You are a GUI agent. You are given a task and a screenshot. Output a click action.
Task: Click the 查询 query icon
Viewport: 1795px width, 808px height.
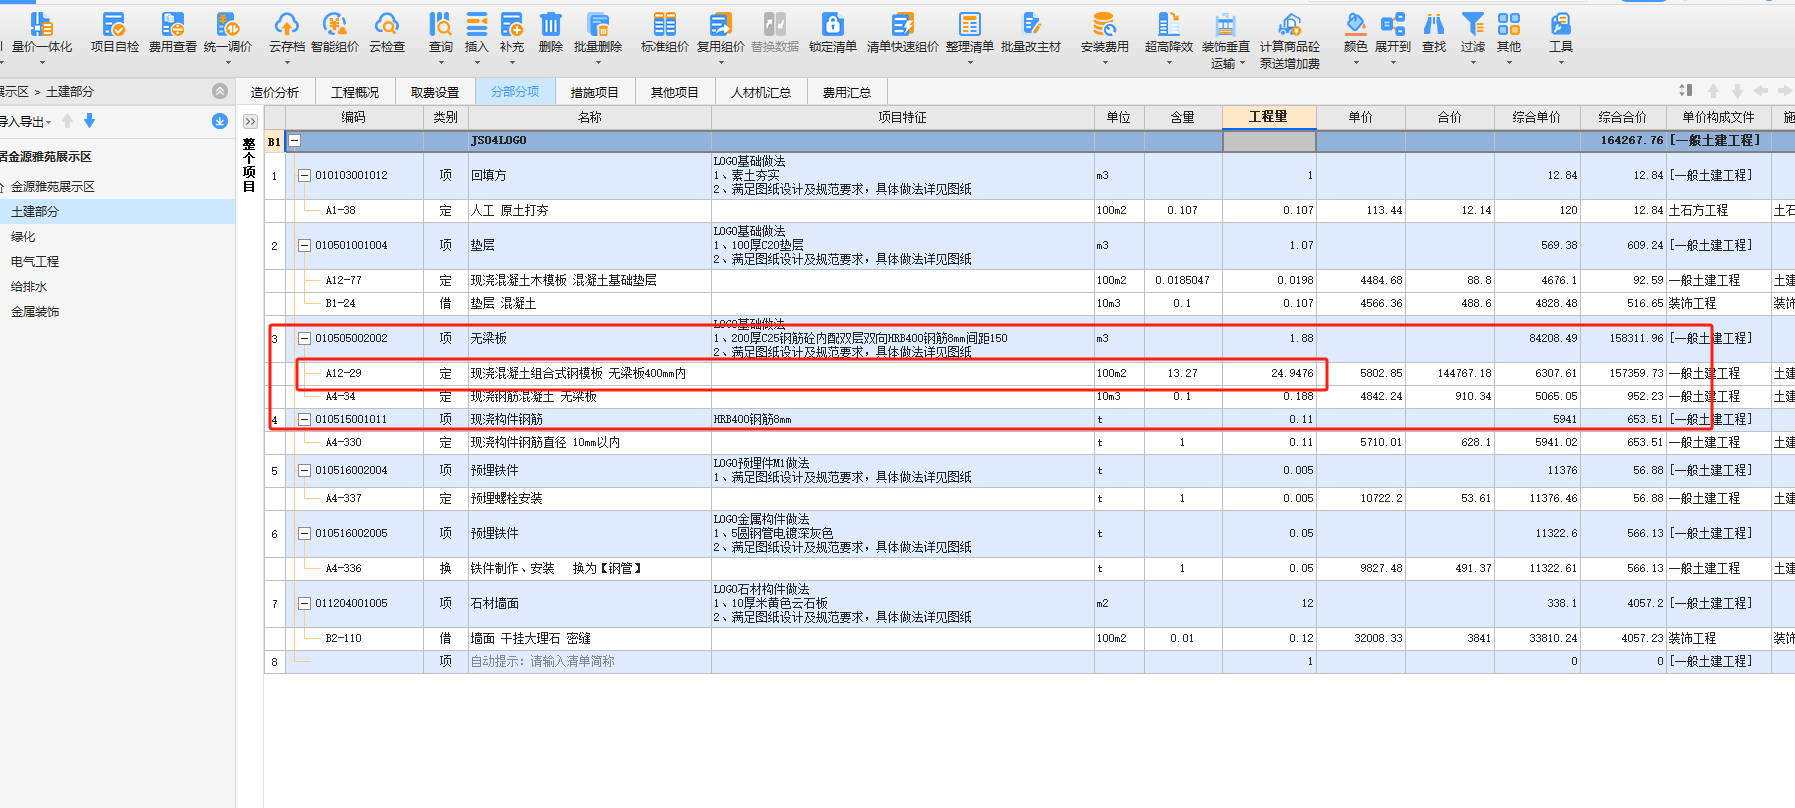tap(440, 25)
